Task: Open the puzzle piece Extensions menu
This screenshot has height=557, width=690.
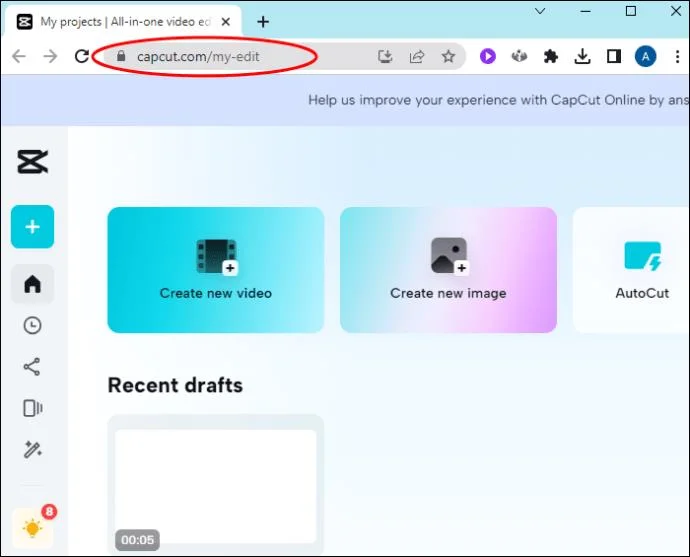Action: (x=551, y=56)
